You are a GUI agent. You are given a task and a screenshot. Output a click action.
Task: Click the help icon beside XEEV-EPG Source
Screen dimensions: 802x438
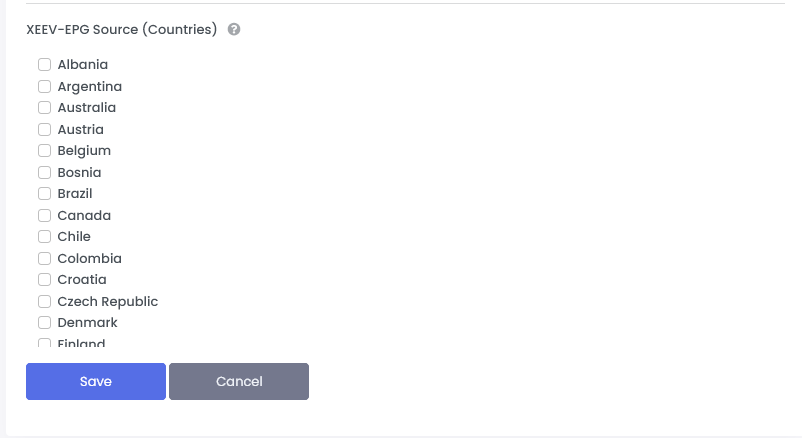click(x=234, y=30)
